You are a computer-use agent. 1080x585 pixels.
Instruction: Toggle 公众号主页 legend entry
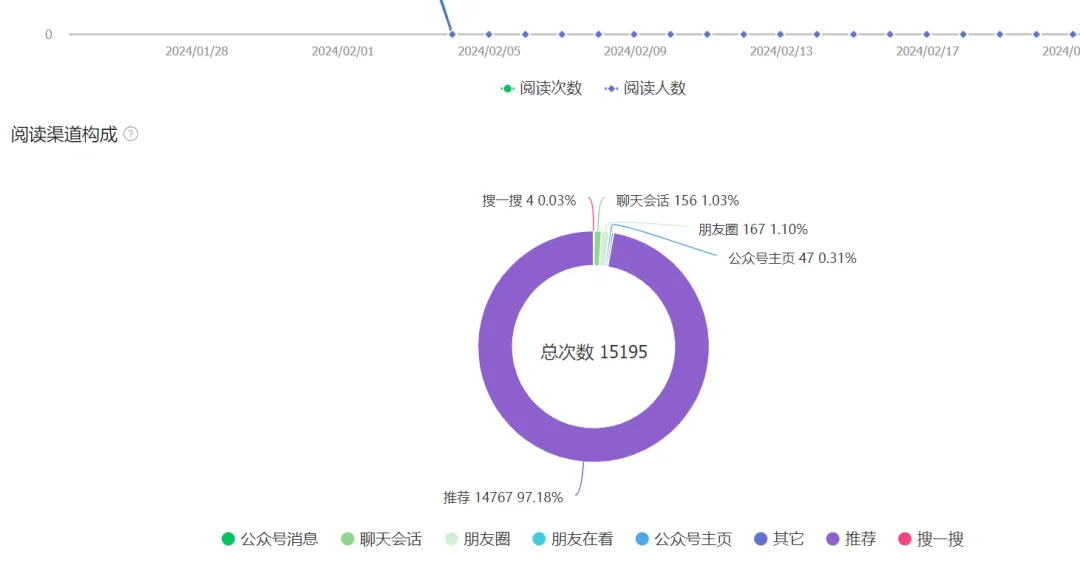pos(684,539)
